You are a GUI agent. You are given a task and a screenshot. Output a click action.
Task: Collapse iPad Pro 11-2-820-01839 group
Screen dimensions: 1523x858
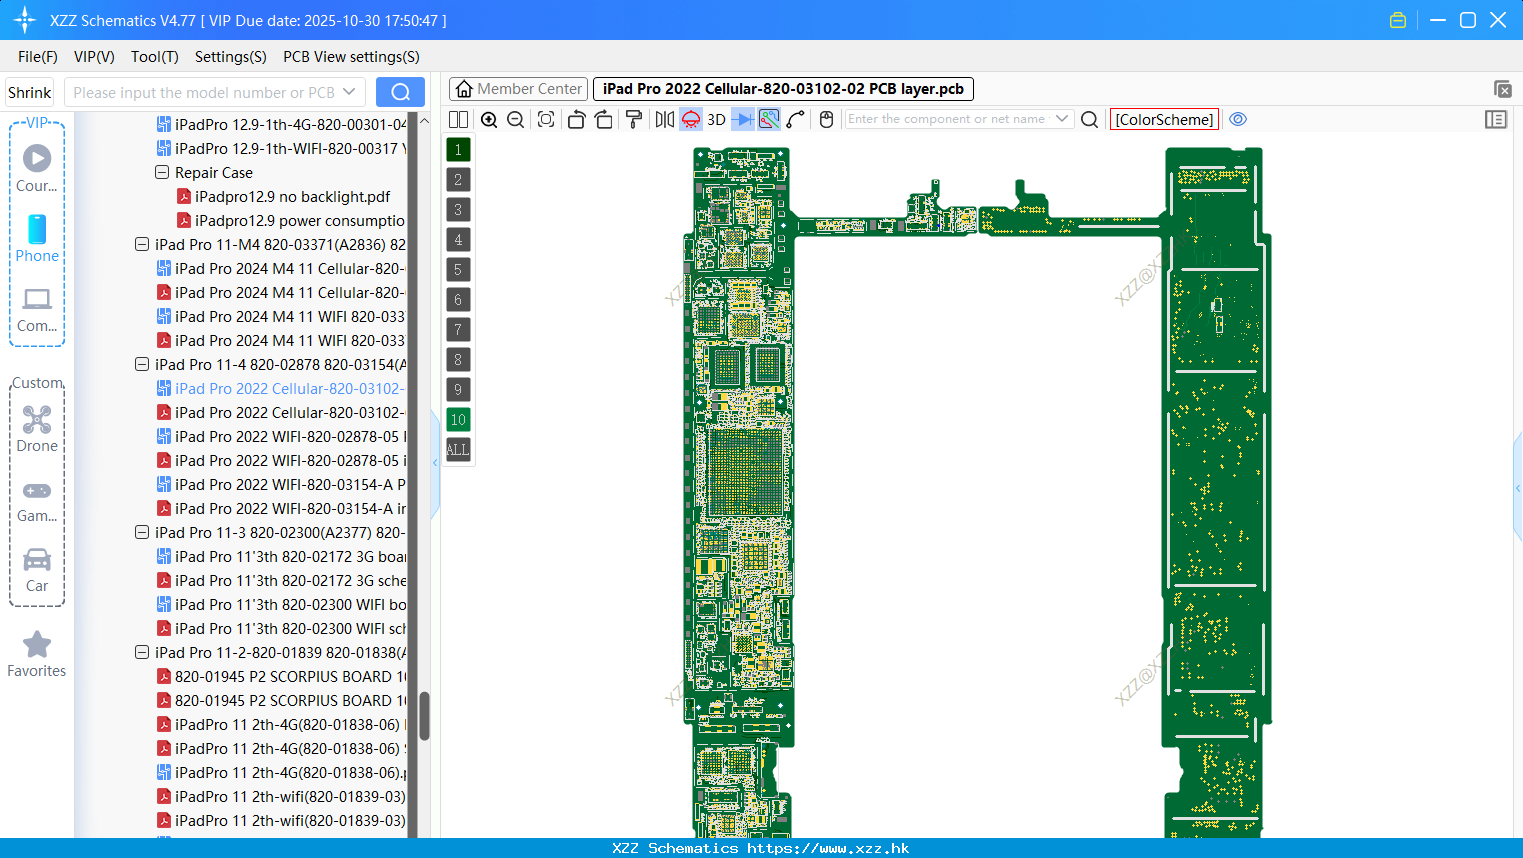pos(142,652)
